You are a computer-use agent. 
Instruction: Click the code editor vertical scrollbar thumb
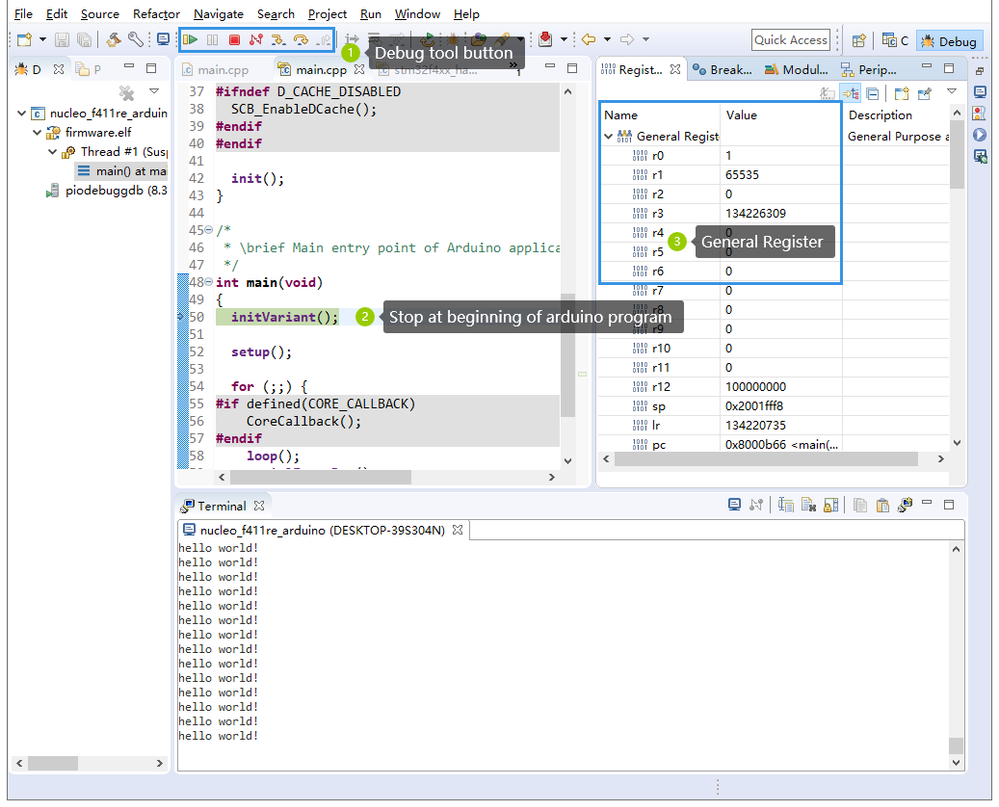(x=568, y=355)
